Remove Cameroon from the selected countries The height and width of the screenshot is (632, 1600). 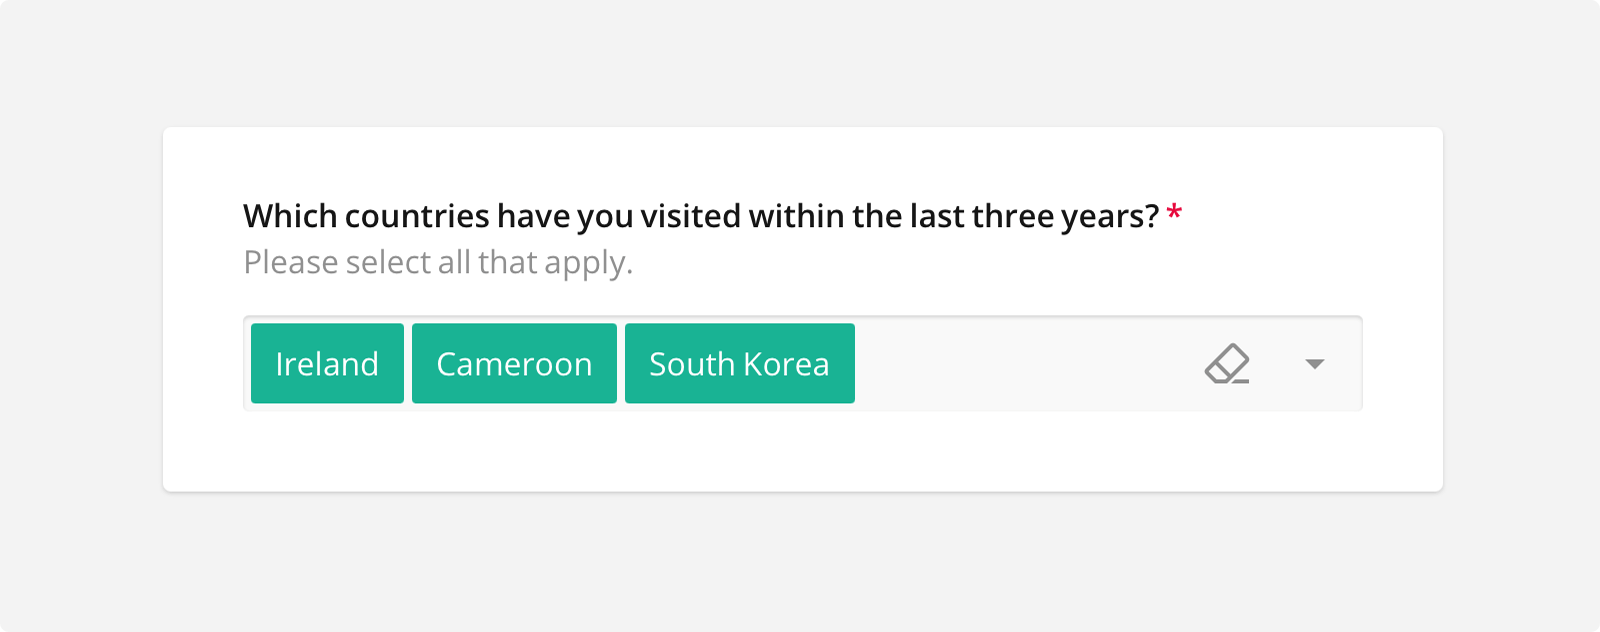(513, 364)
